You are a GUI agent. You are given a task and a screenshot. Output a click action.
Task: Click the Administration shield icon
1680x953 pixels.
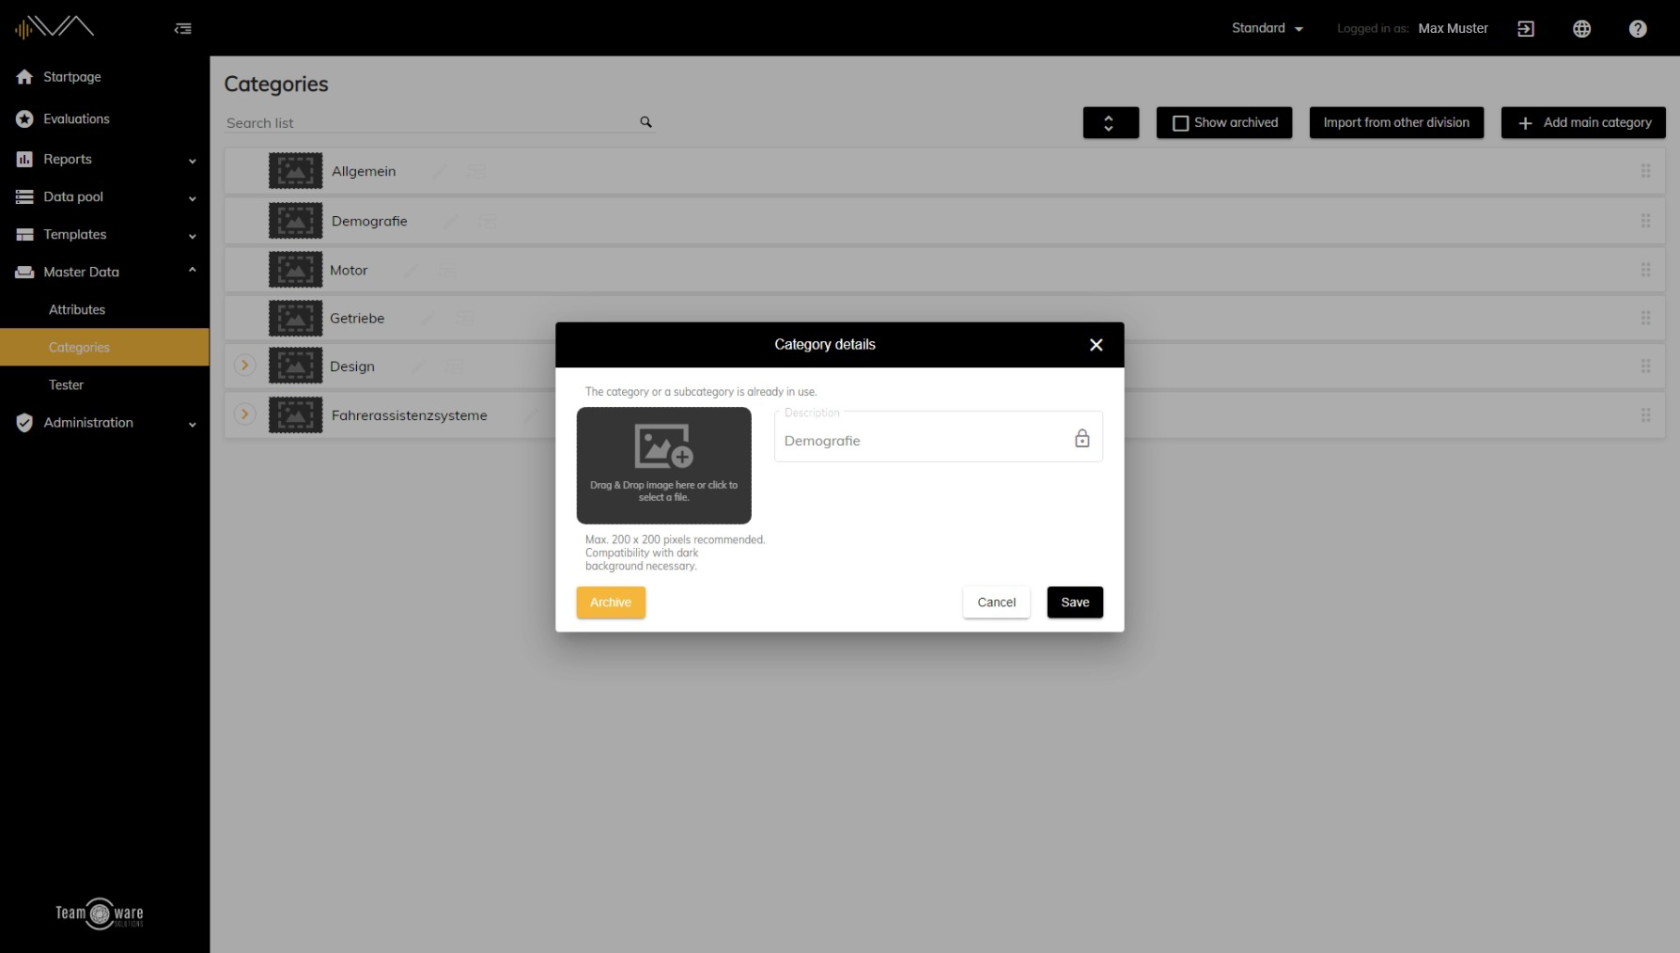tap(25, 423)
